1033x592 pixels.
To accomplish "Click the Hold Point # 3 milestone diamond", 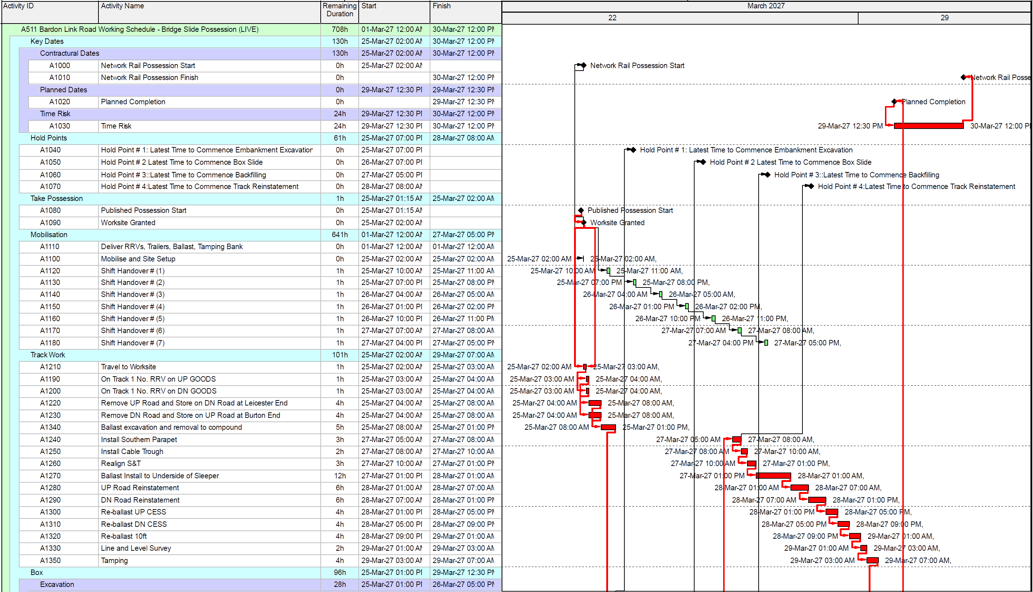I will coord(766,175).
